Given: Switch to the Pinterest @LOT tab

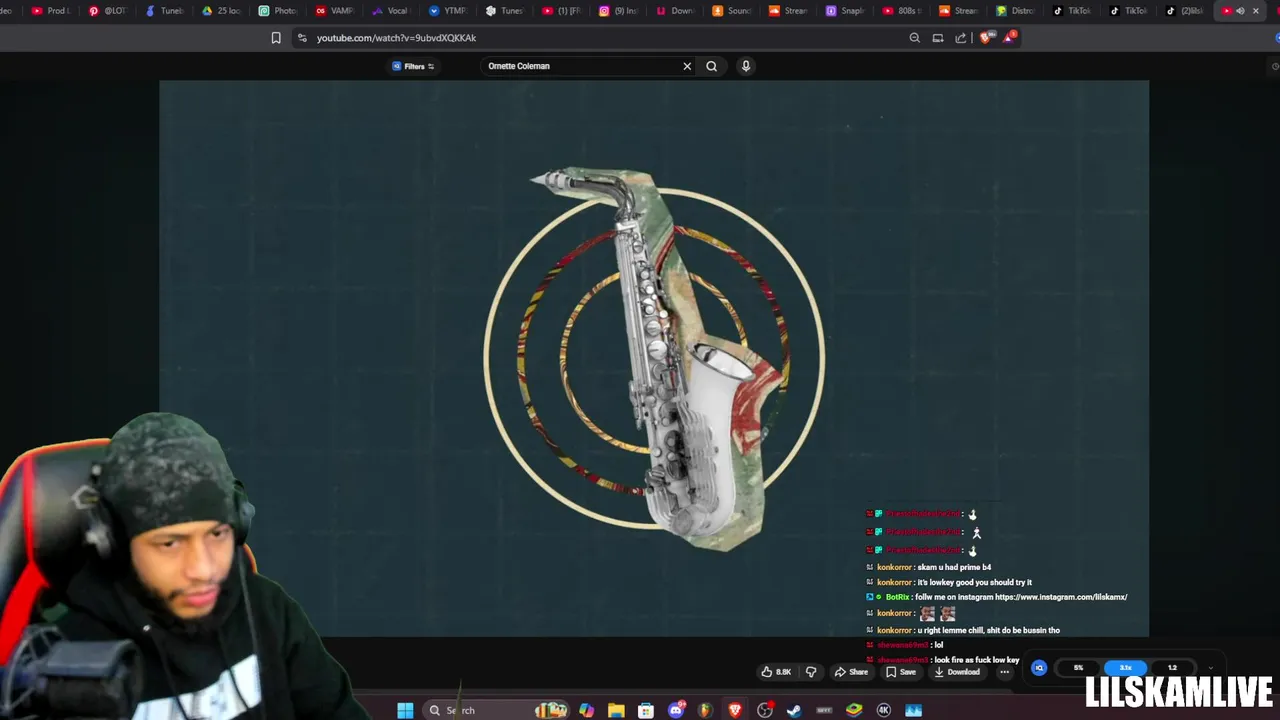Looking at the screenshot, I should pyautogui.click(x=108, y=11).
